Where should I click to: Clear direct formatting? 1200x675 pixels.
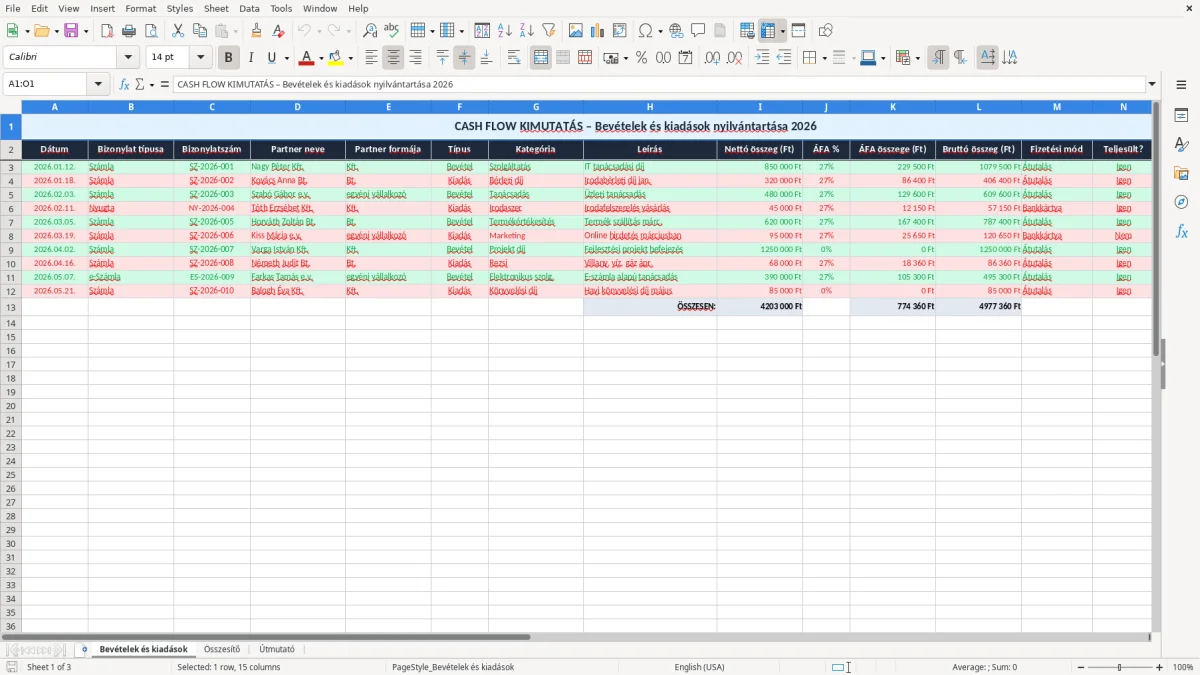278,31
